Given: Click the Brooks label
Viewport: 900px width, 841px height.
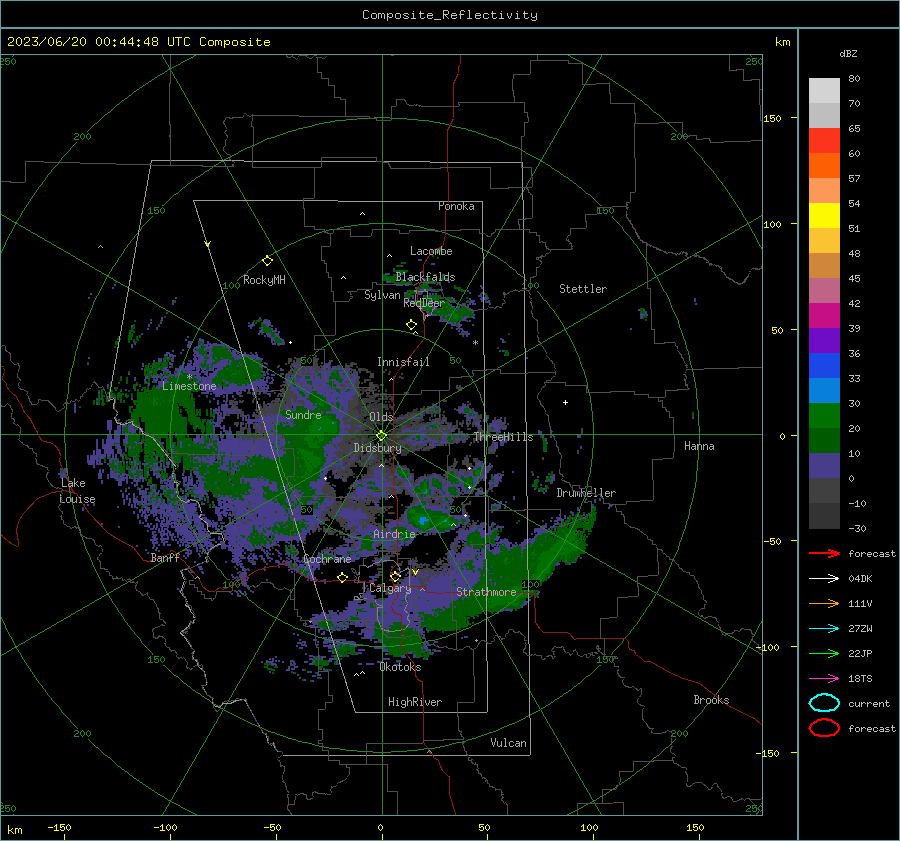Looking at the screenshot, I should 711,700.
